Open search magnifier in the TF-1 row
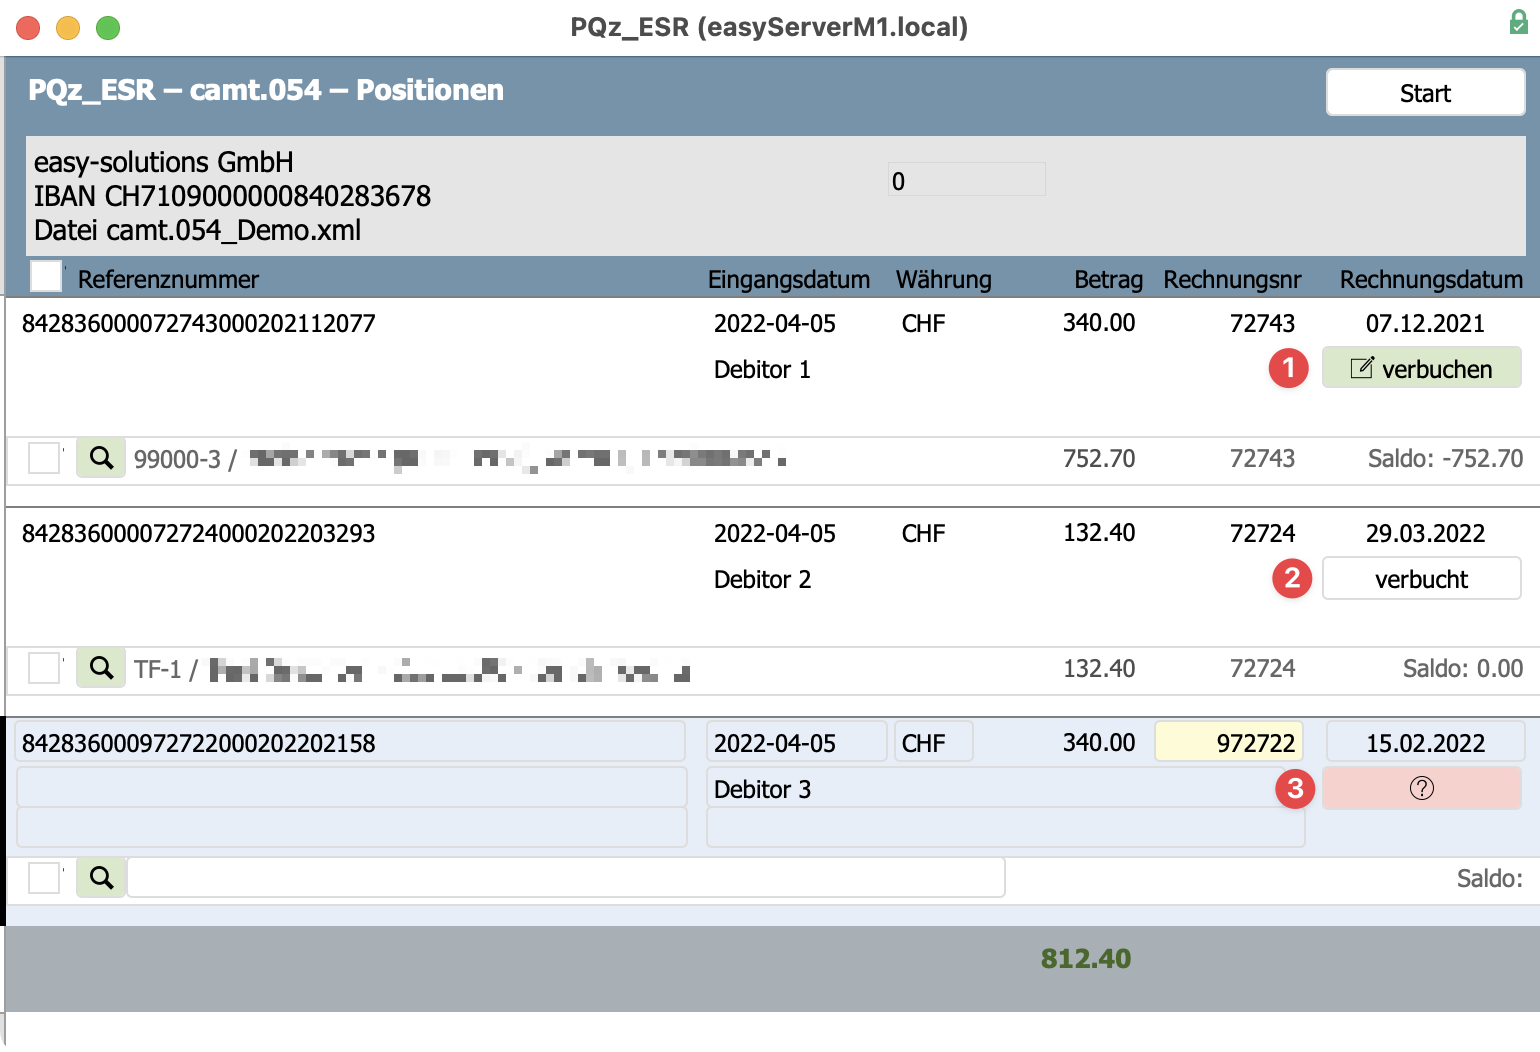The image size is (1540, 1052). (101, 668)
